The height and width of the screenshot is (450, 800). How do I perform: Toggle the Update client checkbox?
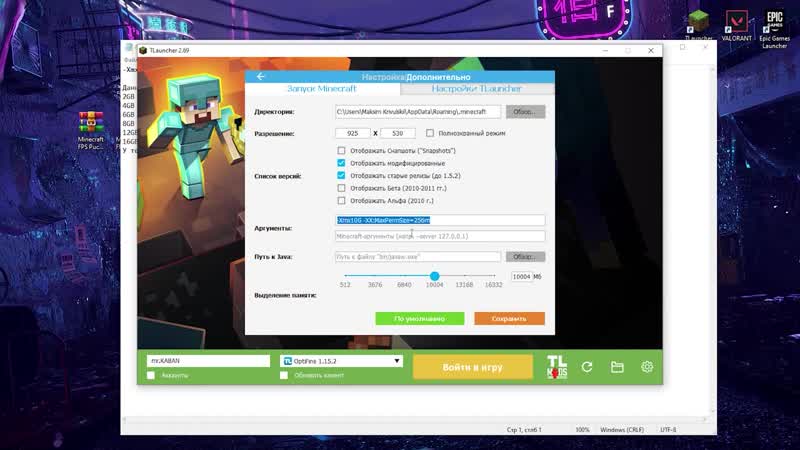pos(284,376)
